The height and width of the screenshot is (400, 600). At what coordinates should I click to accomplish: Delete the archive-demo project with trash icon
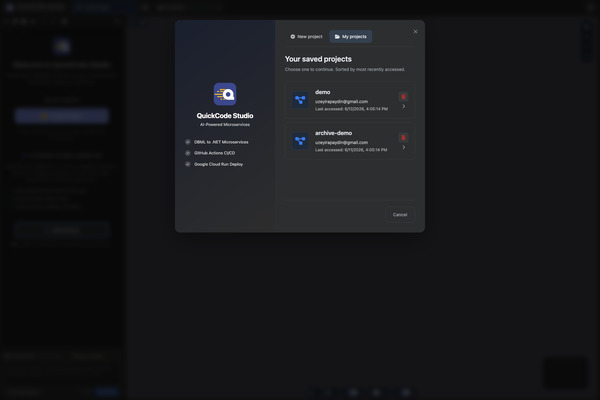pyautogui.click(x=403, y=138)
